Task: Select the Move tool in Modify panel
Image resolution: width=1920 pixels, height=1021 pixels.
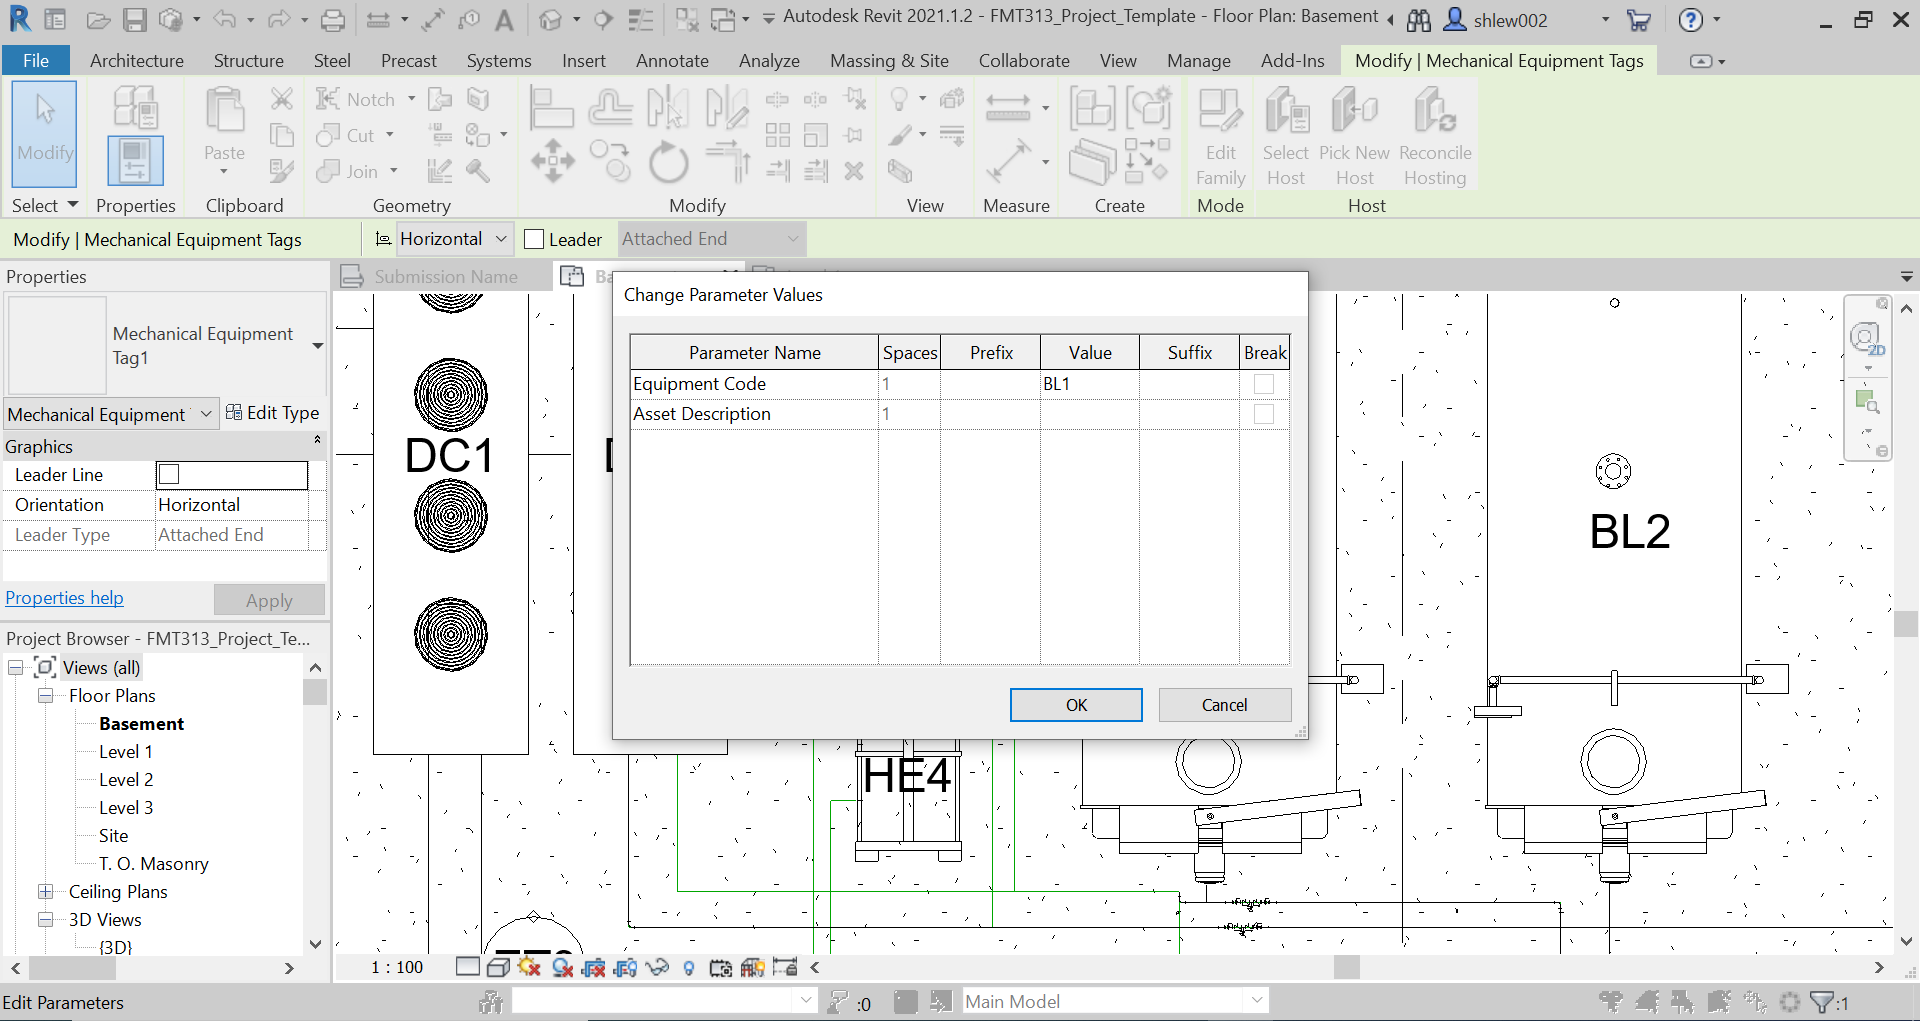Action: [553, 160]
